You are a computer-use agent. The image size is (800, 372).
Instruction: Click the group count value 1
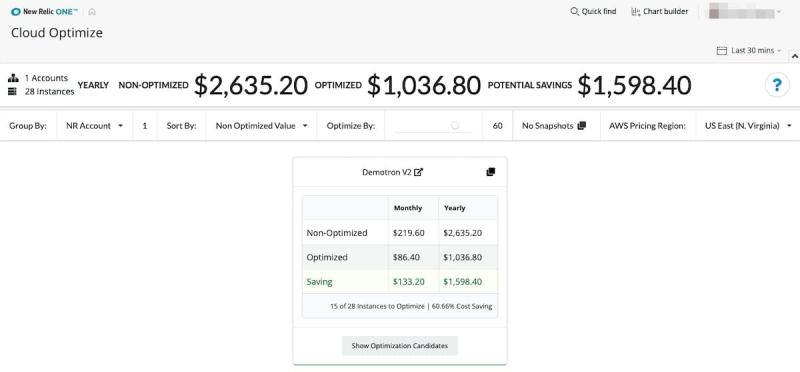(145, 126)
